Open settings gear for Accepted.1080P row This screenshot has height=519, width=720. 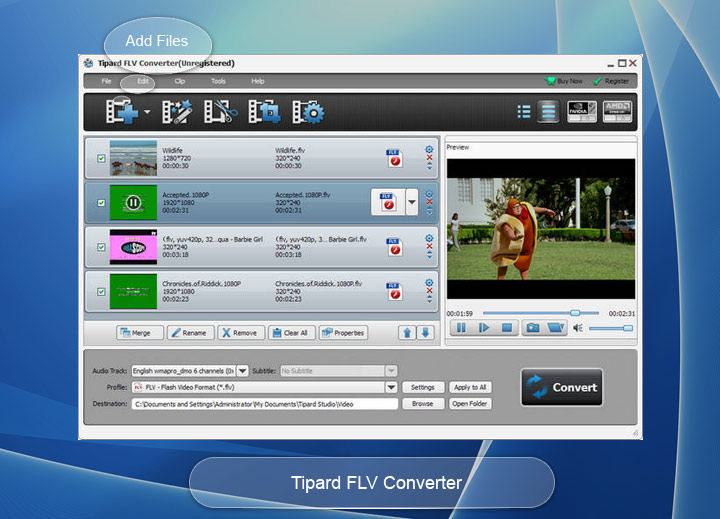(429, 194)
